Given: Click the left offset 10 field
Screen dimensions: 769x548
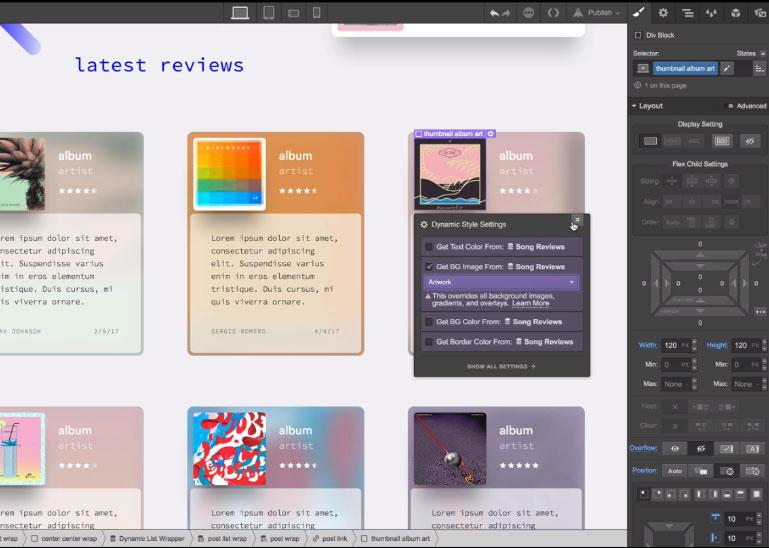Looking at the screenshot, I should [x=732, y=538].
